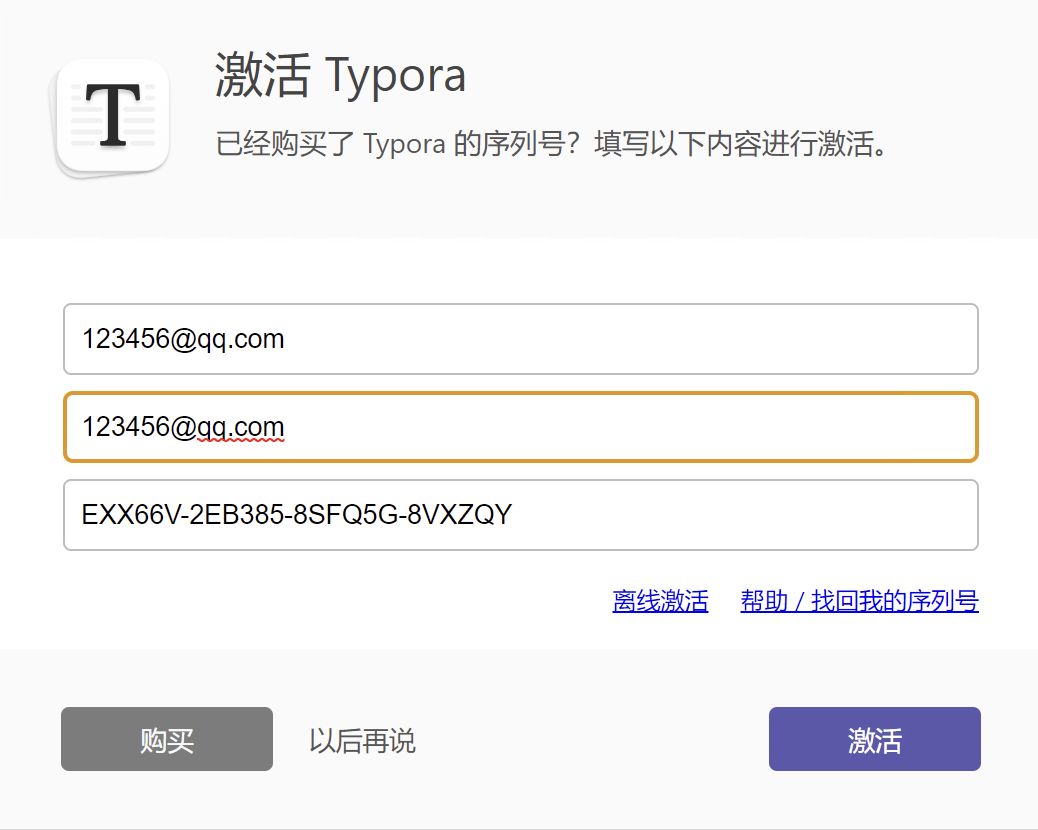Click the black T letter inside the logo
Image resolution: width=1038 pixels, height=830 pixels.
(x=110, y=112)
